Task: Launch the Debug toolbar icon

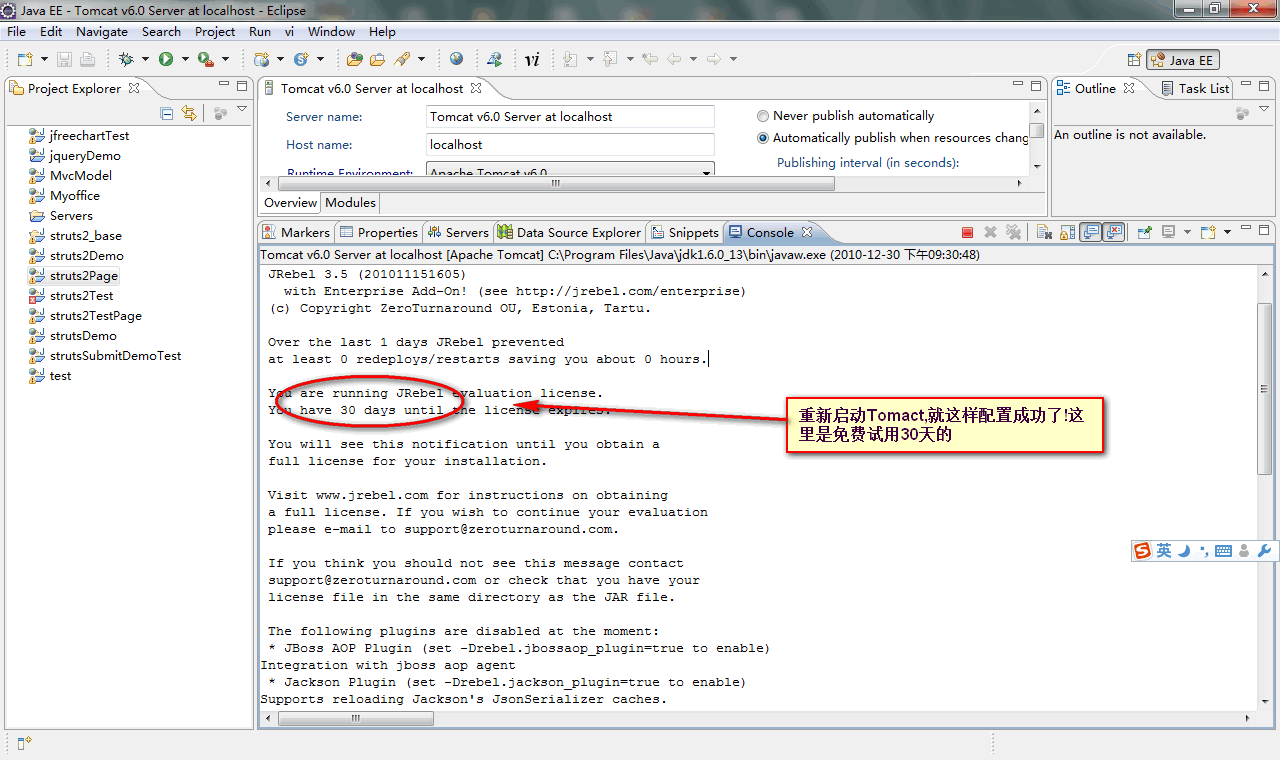Action: point(126,60)
